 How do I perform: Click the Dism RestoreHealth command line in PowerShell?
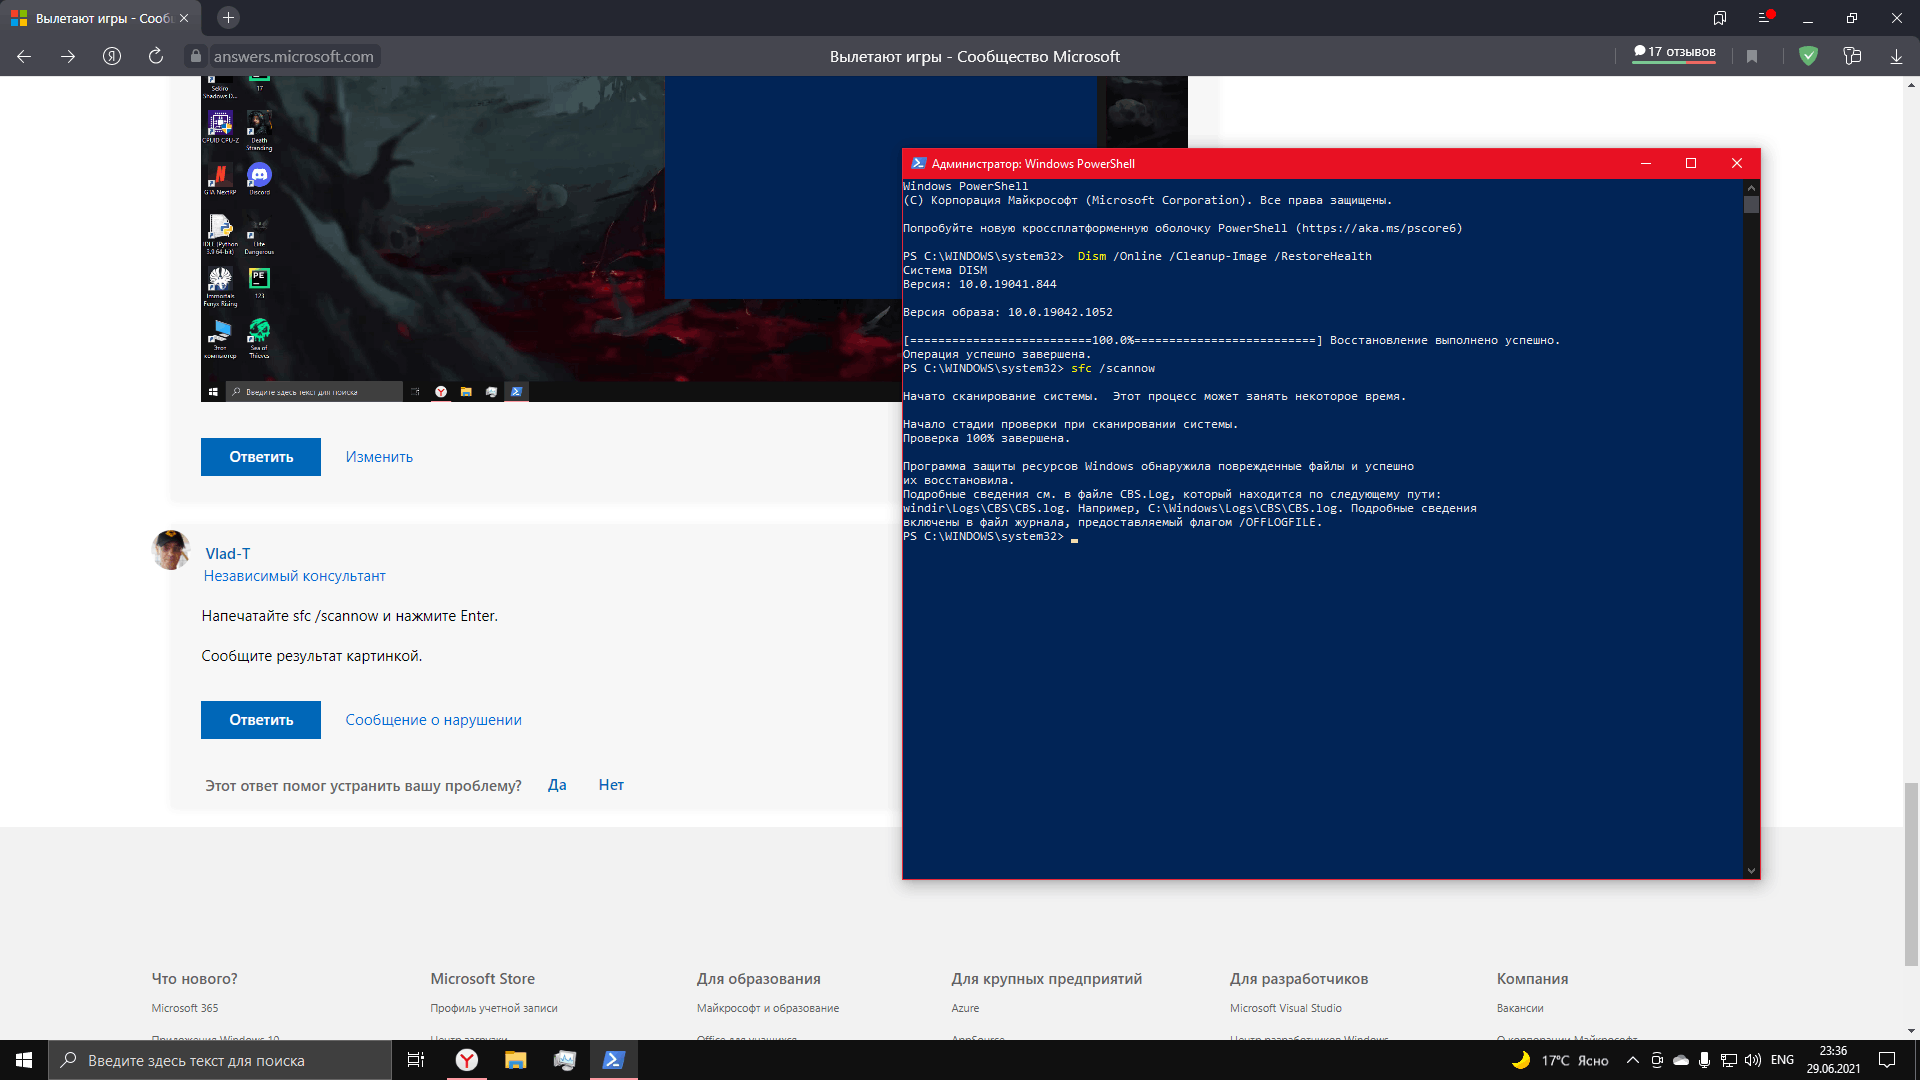1224,257
